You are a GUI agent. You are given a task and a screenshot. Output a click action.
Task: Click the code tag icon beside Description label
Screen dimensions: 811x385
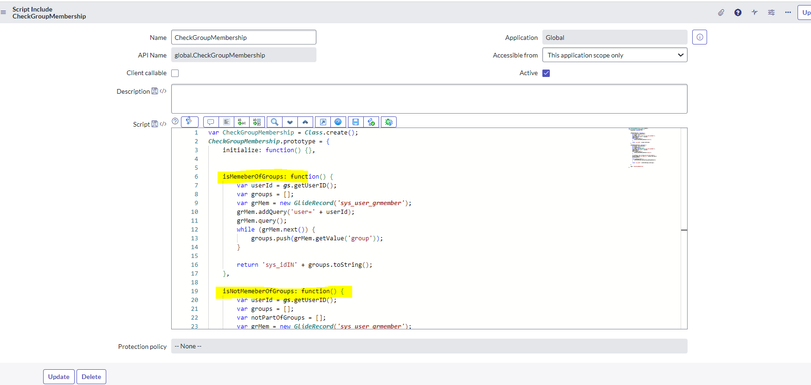click(163, 91)
